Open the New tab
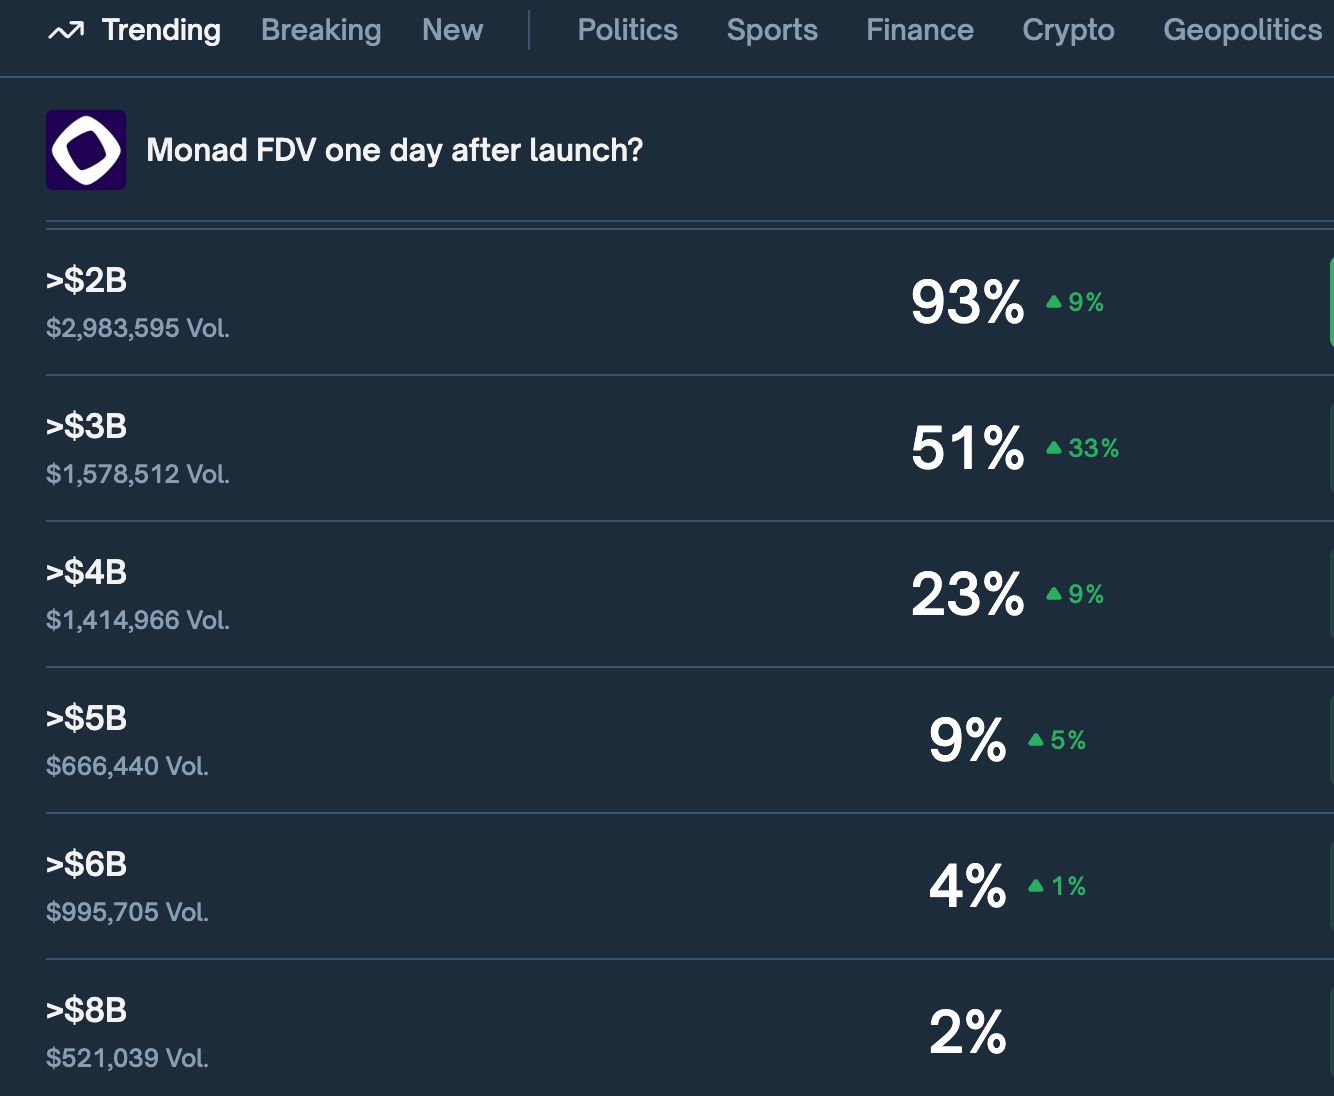The width and height of the screenshot is (1334, 1096). click(x=452, y=30)
